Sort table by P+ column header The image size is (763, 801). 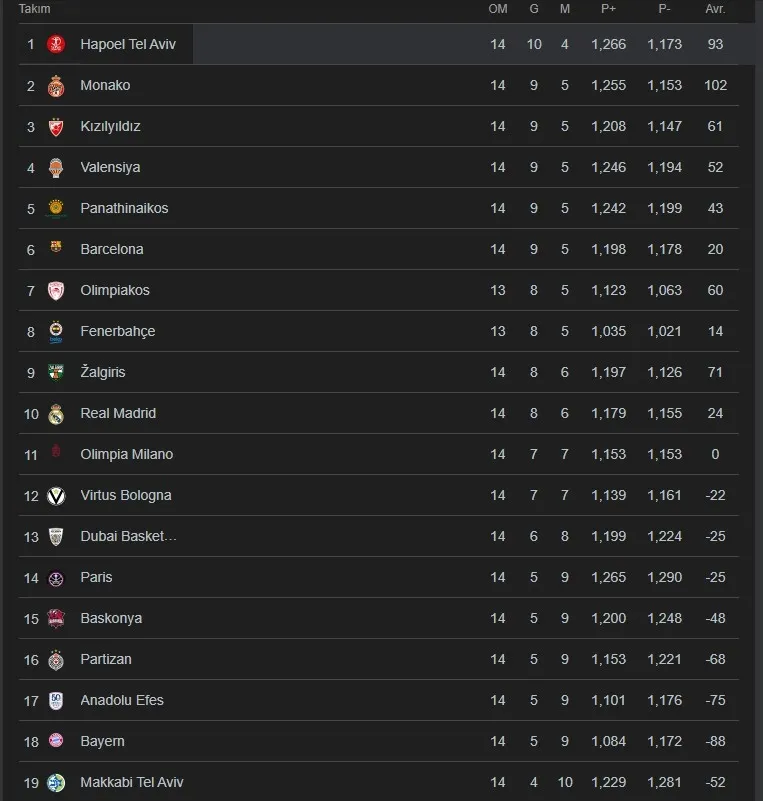(608, 9)
